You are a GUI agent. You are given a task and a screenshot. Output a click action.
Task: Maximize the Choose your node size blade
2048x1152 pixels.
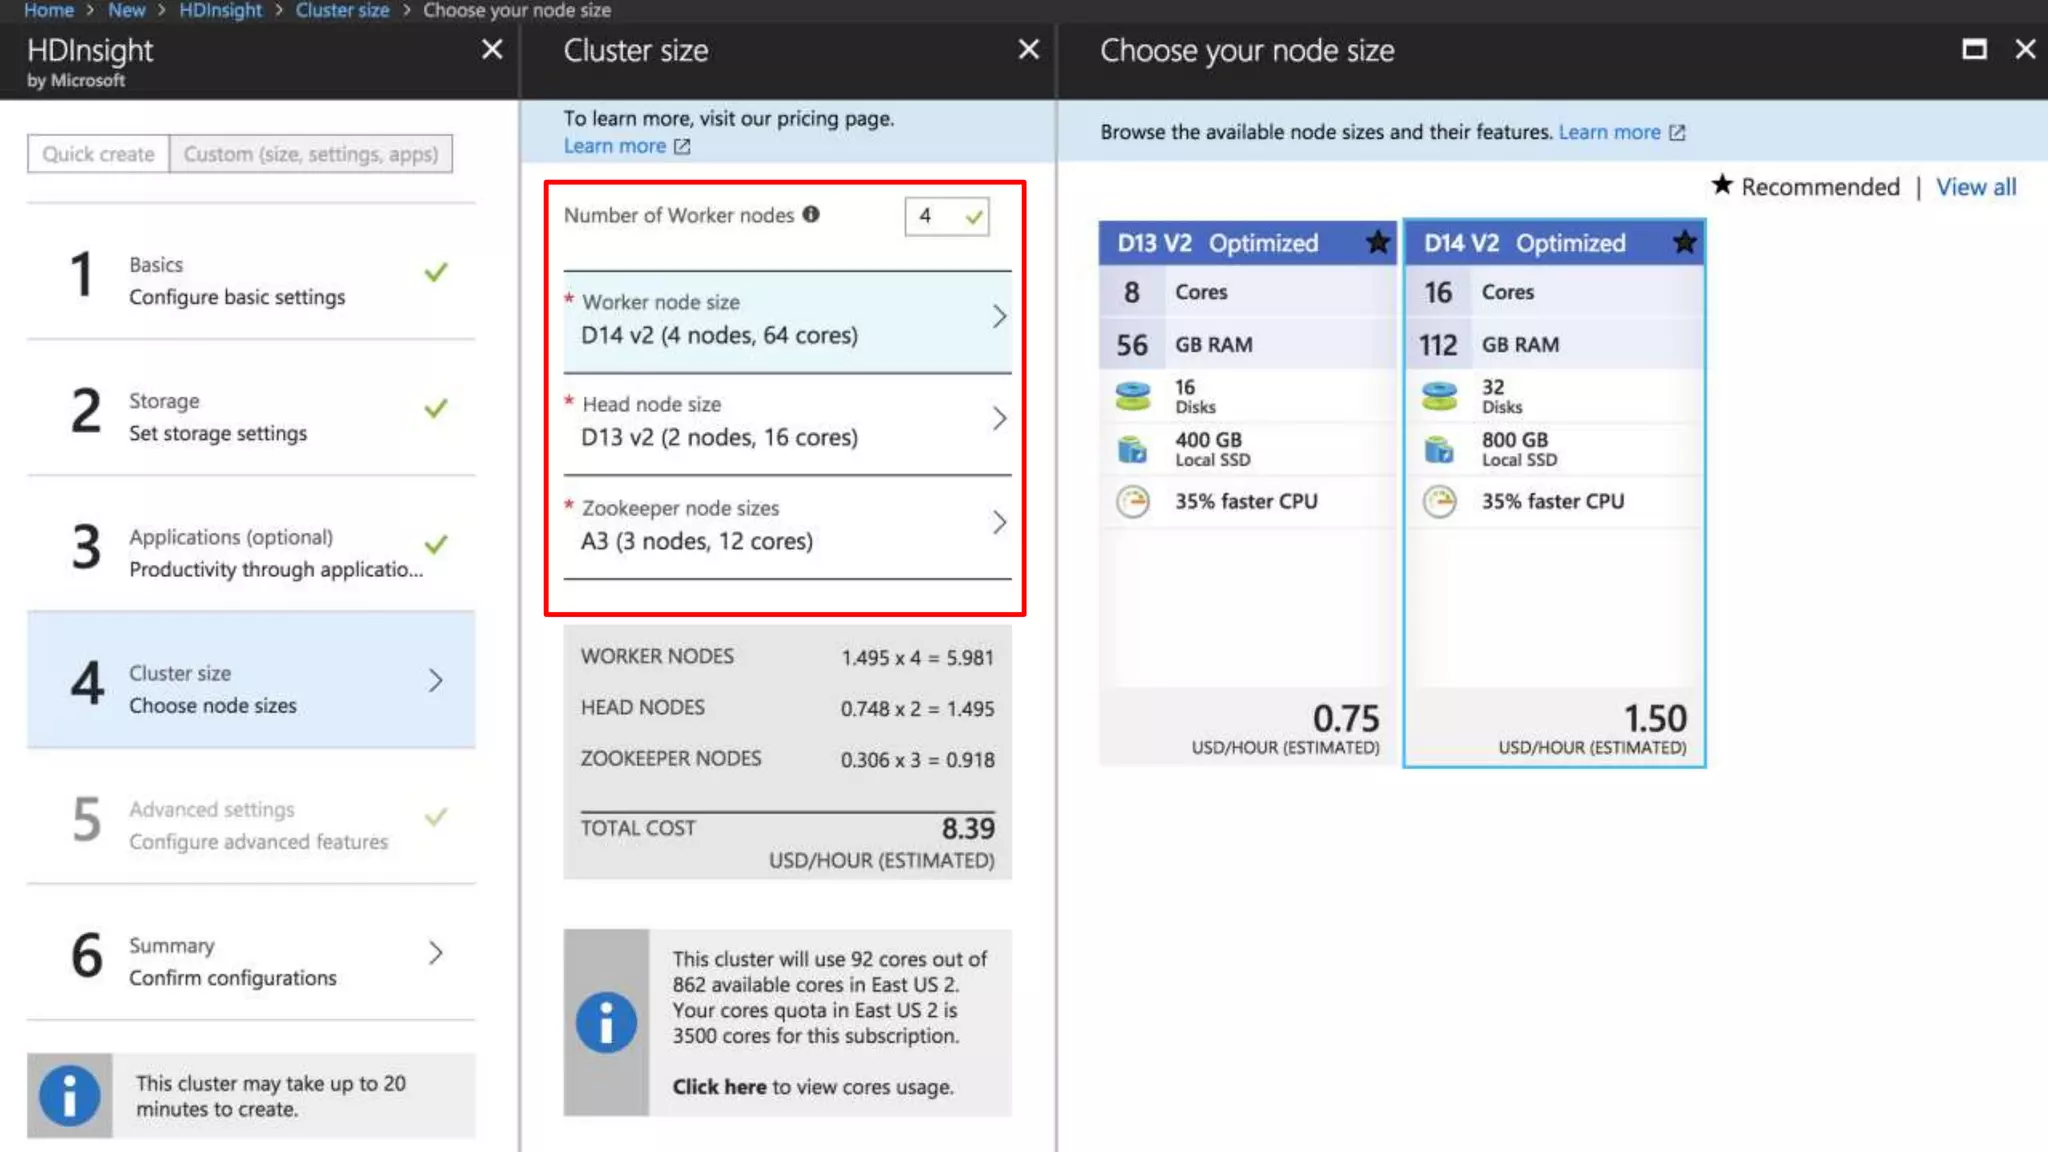pyautogui.click(x=1974, y=49)
